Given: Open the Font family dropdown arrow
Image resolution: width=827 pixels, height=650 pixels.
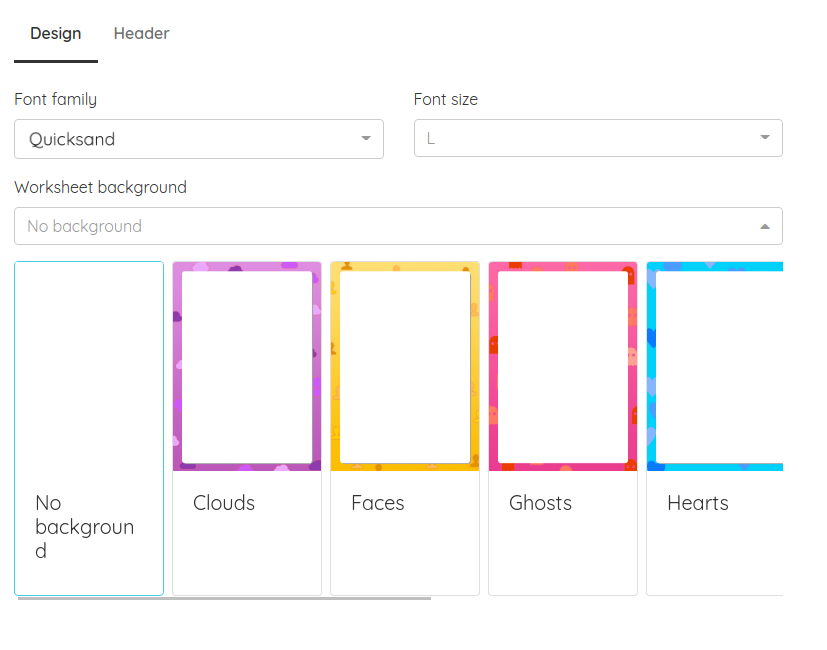Looking at the screenshot, I should (365, 139).
